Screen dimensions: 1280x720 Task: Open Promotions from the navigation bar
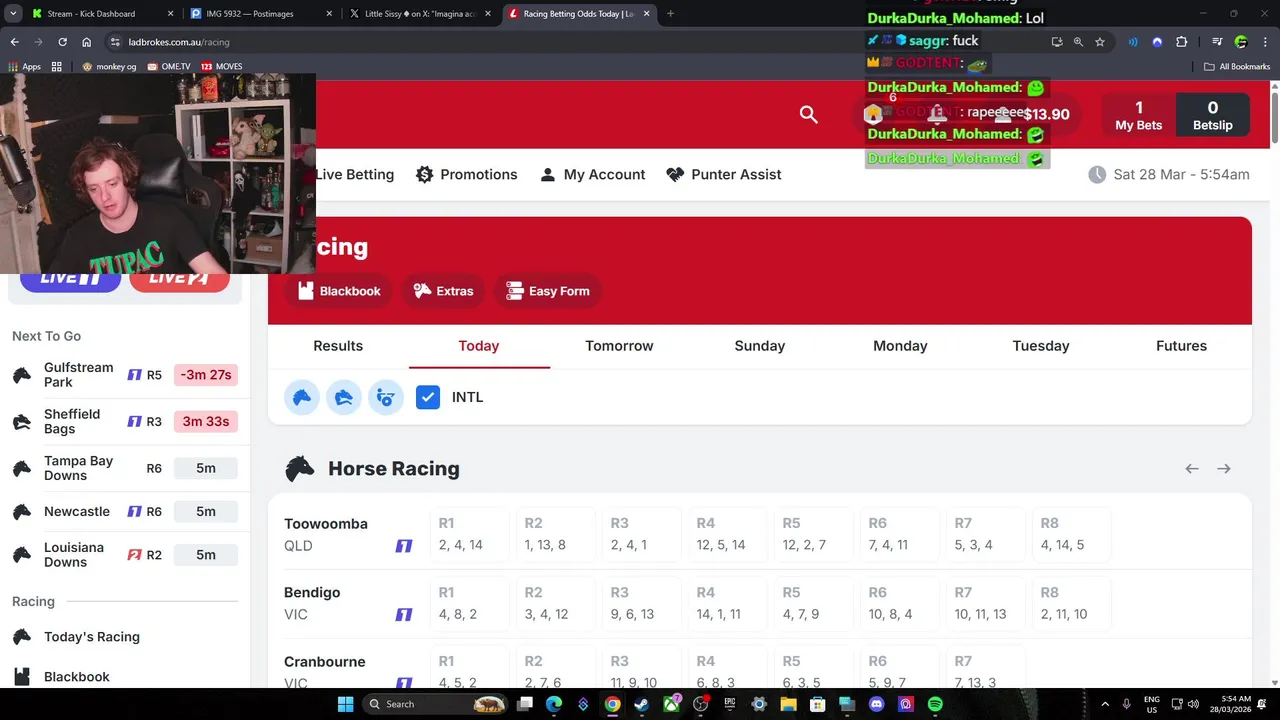pos(466,174)
